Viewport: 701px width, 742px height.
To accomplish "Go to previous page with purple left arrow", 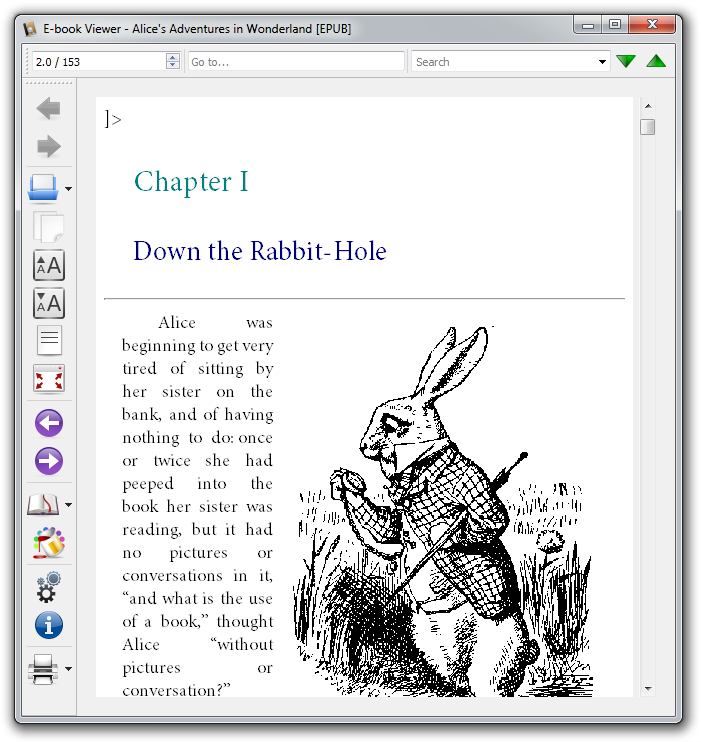I will pos(49,423).
